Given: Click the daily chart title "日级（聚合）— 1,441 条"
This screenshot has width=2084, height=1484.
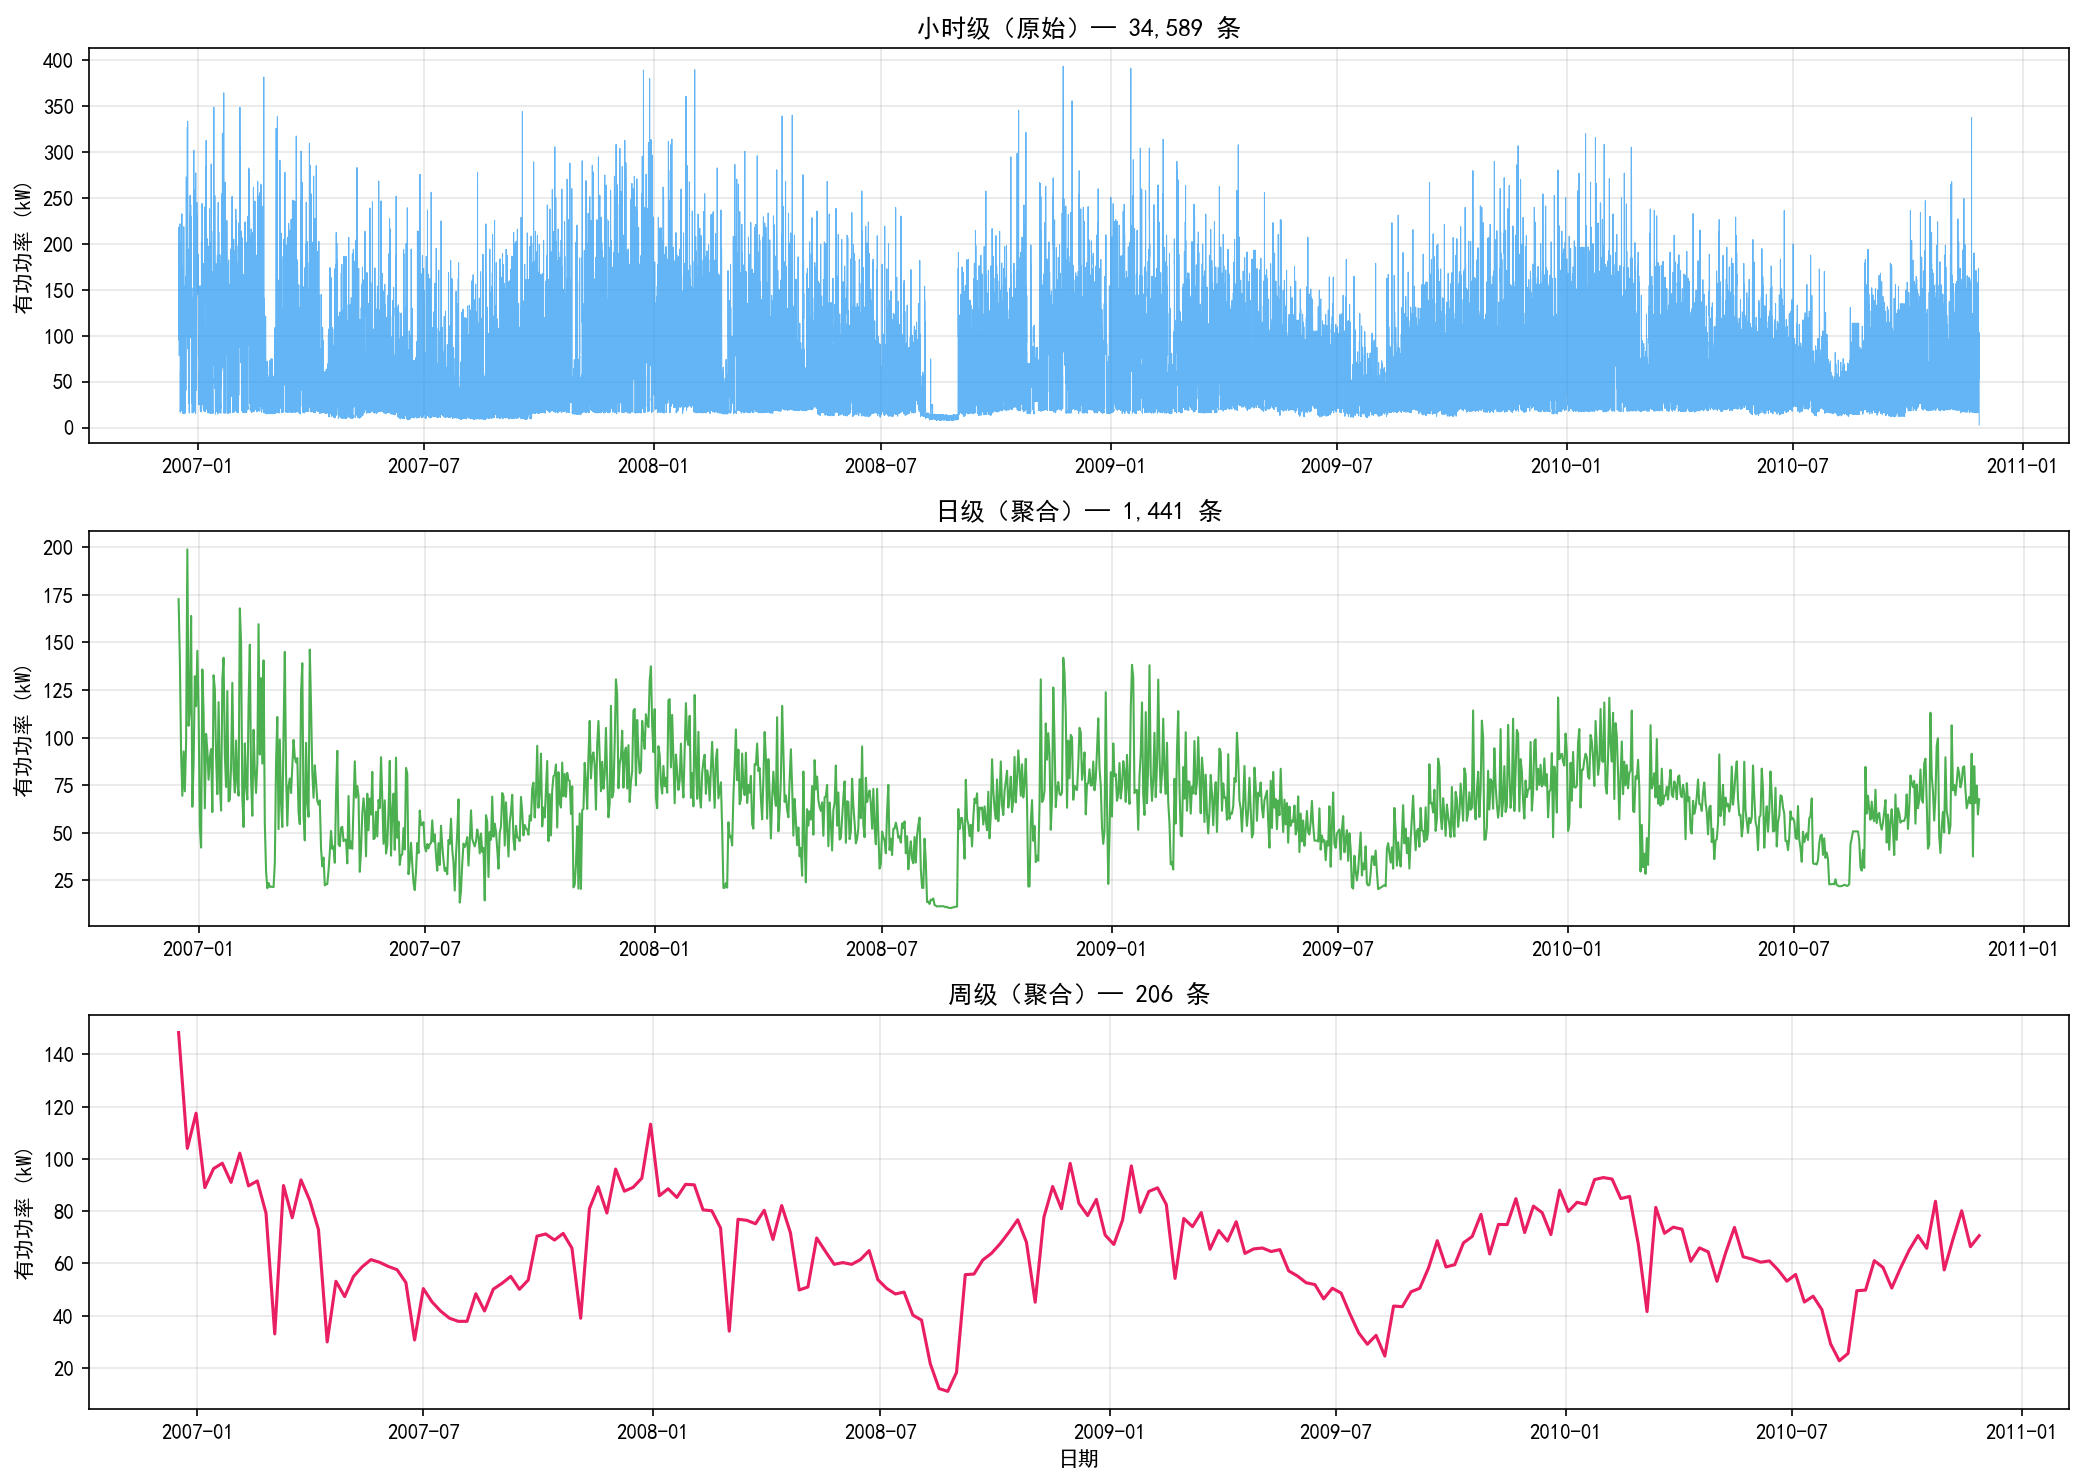Looking at the screenshot, I should [x=1078, y=511].
